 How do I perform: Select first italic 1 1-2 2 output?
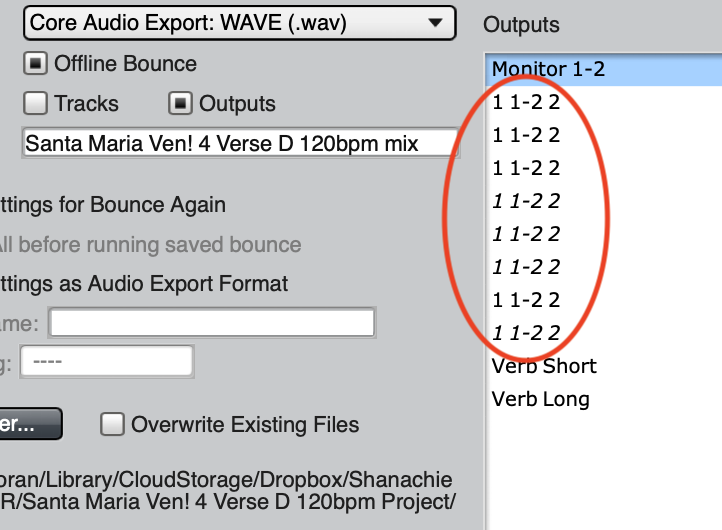click(526, 201)
